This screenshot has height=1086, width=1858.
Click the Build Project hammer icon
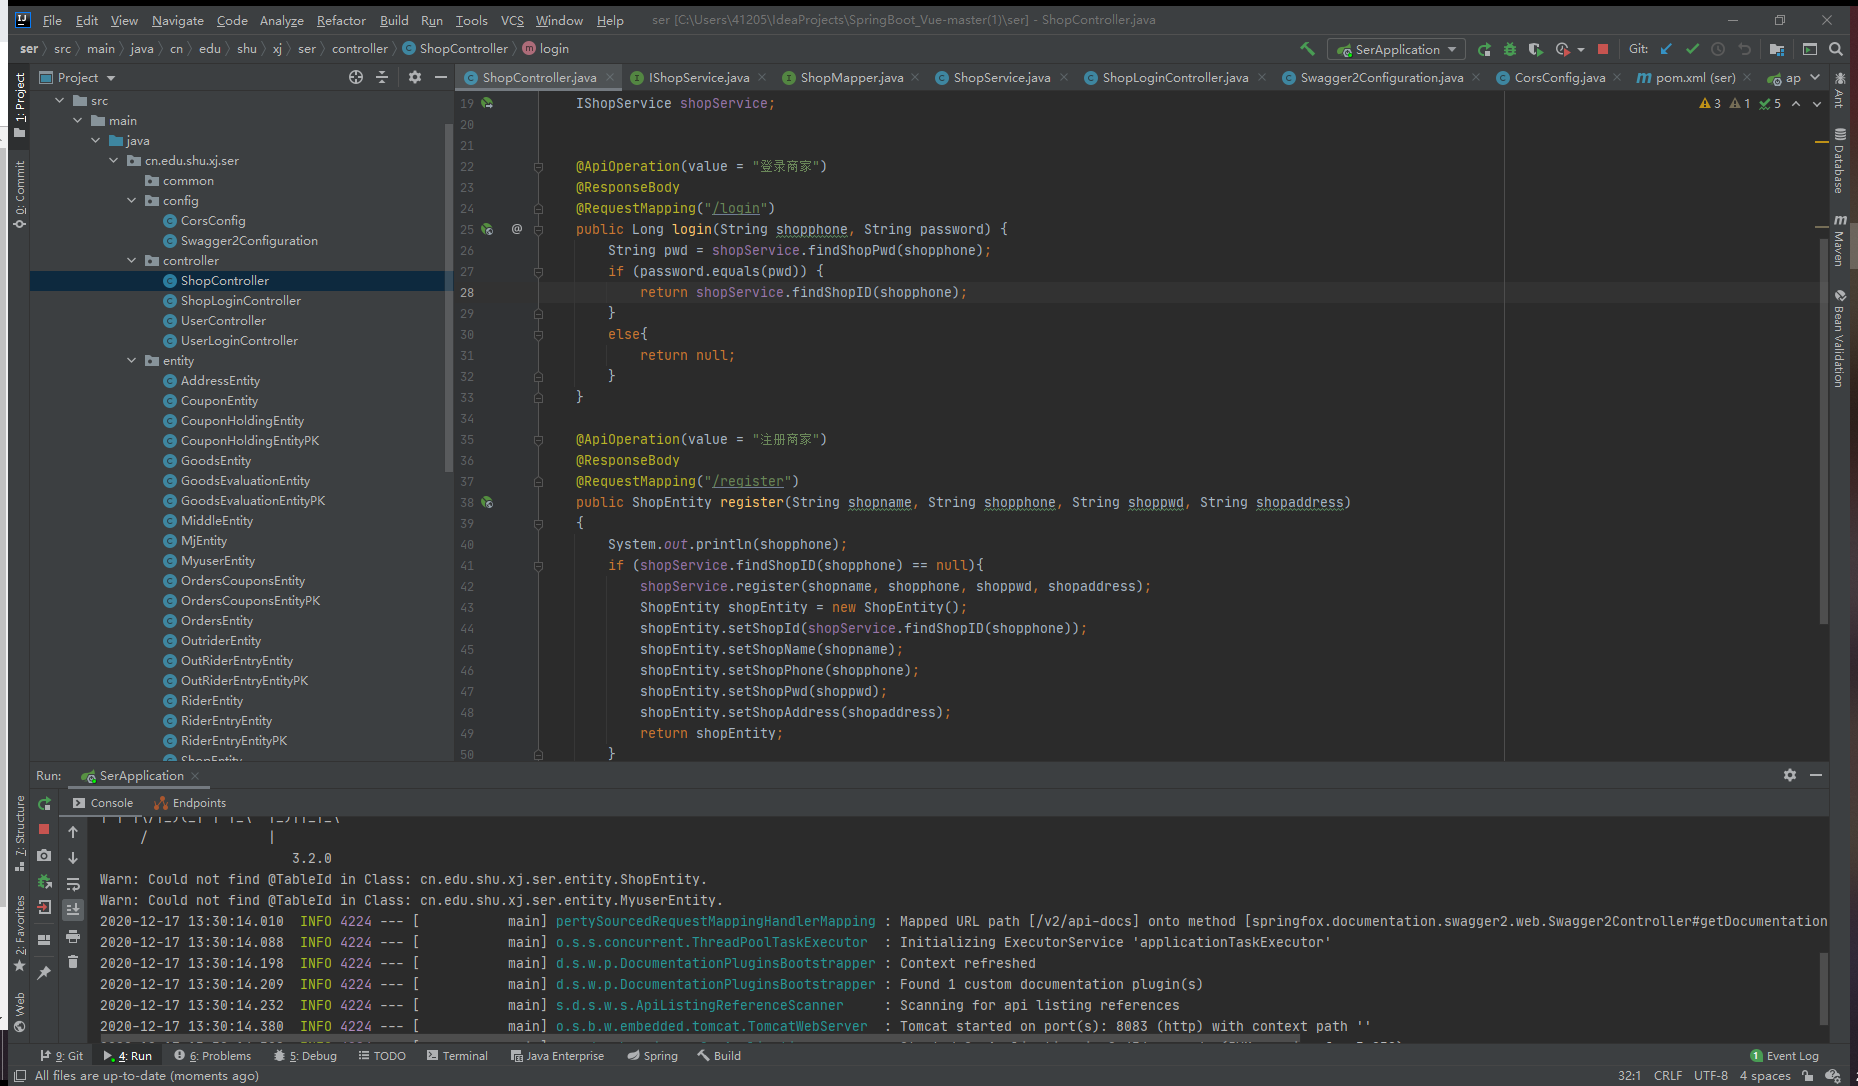point(1307,49)
